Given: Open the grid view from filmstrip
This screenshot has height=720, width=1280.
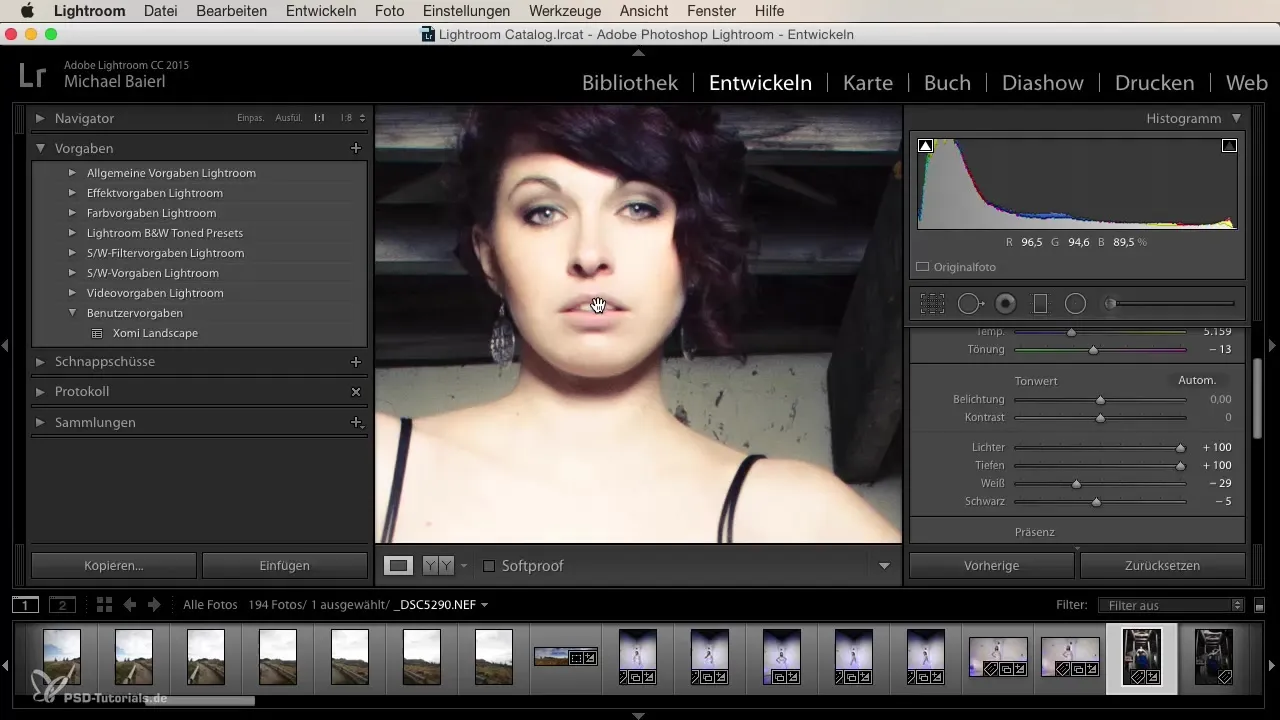Looking at the screenshot, I should tap(104, 604).
